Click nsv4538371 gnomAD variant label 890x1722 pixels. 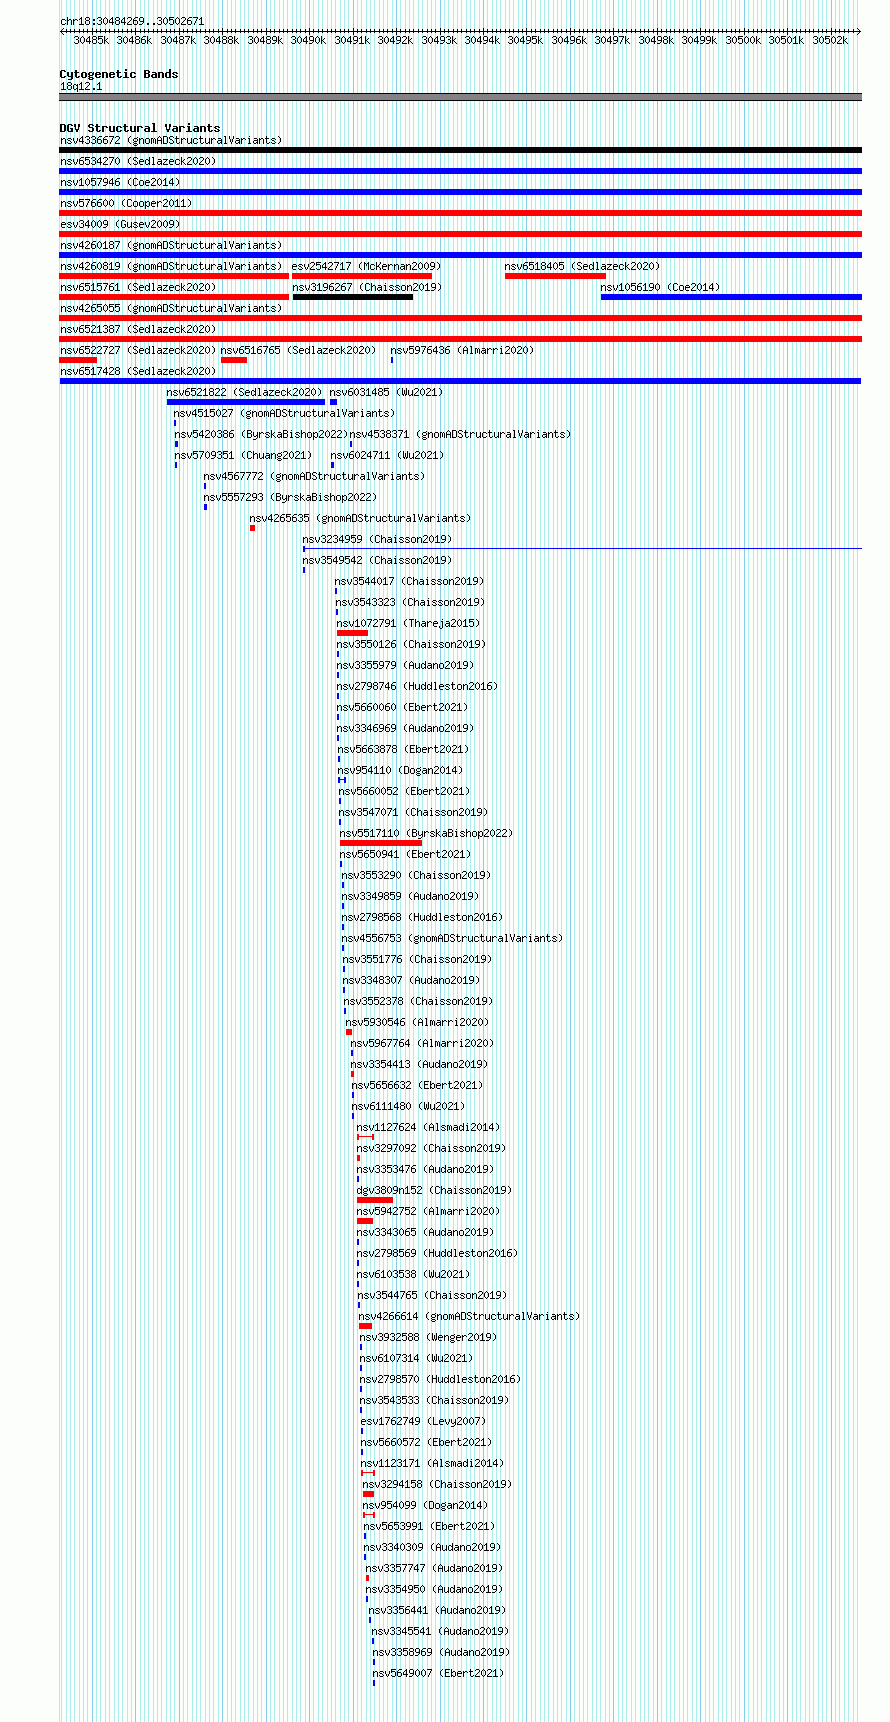[461, 434]
